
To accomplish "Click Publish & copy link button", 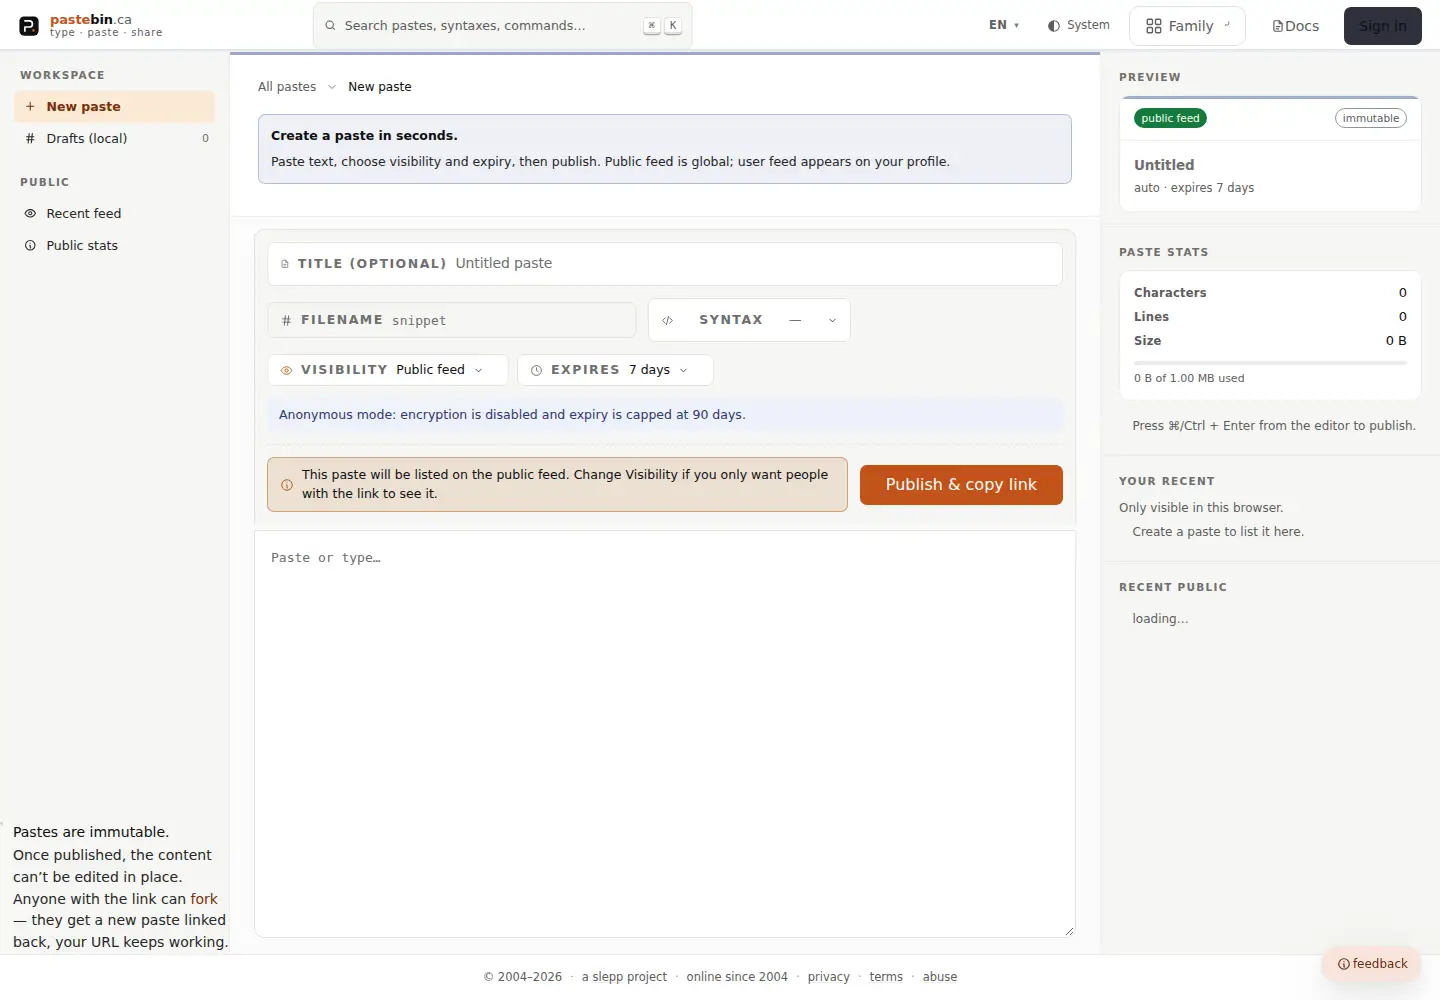I will pyautogui.click(x=961, y=485).
